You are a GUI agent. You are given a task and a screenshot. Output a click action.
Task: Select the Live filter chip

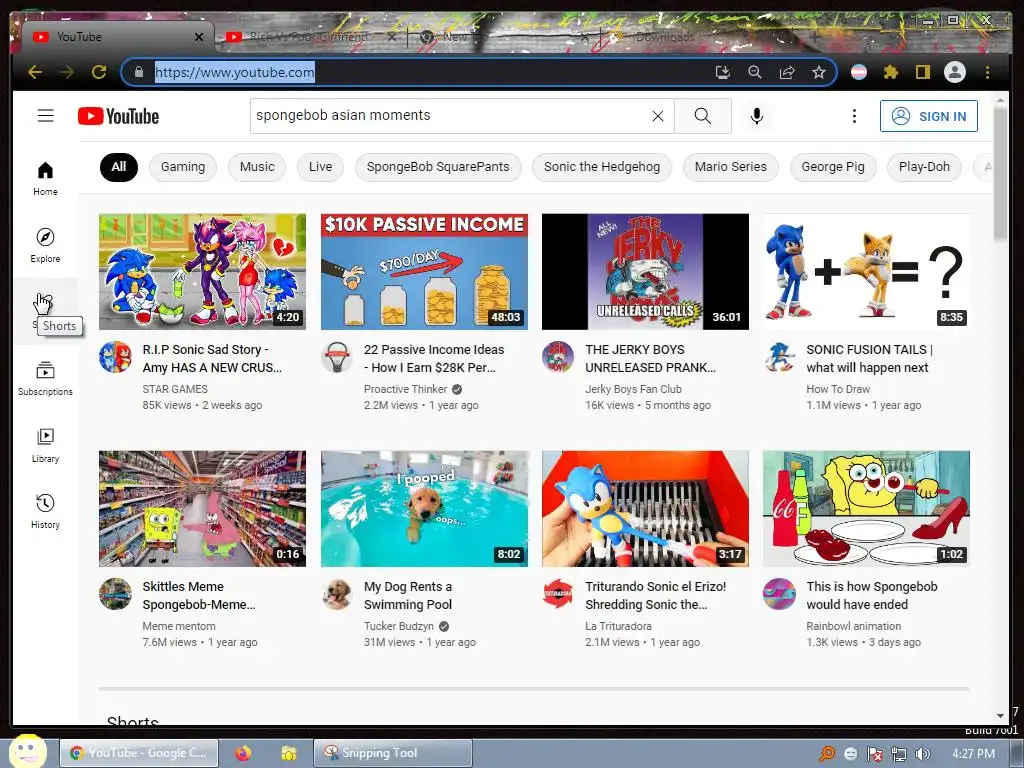320,167
